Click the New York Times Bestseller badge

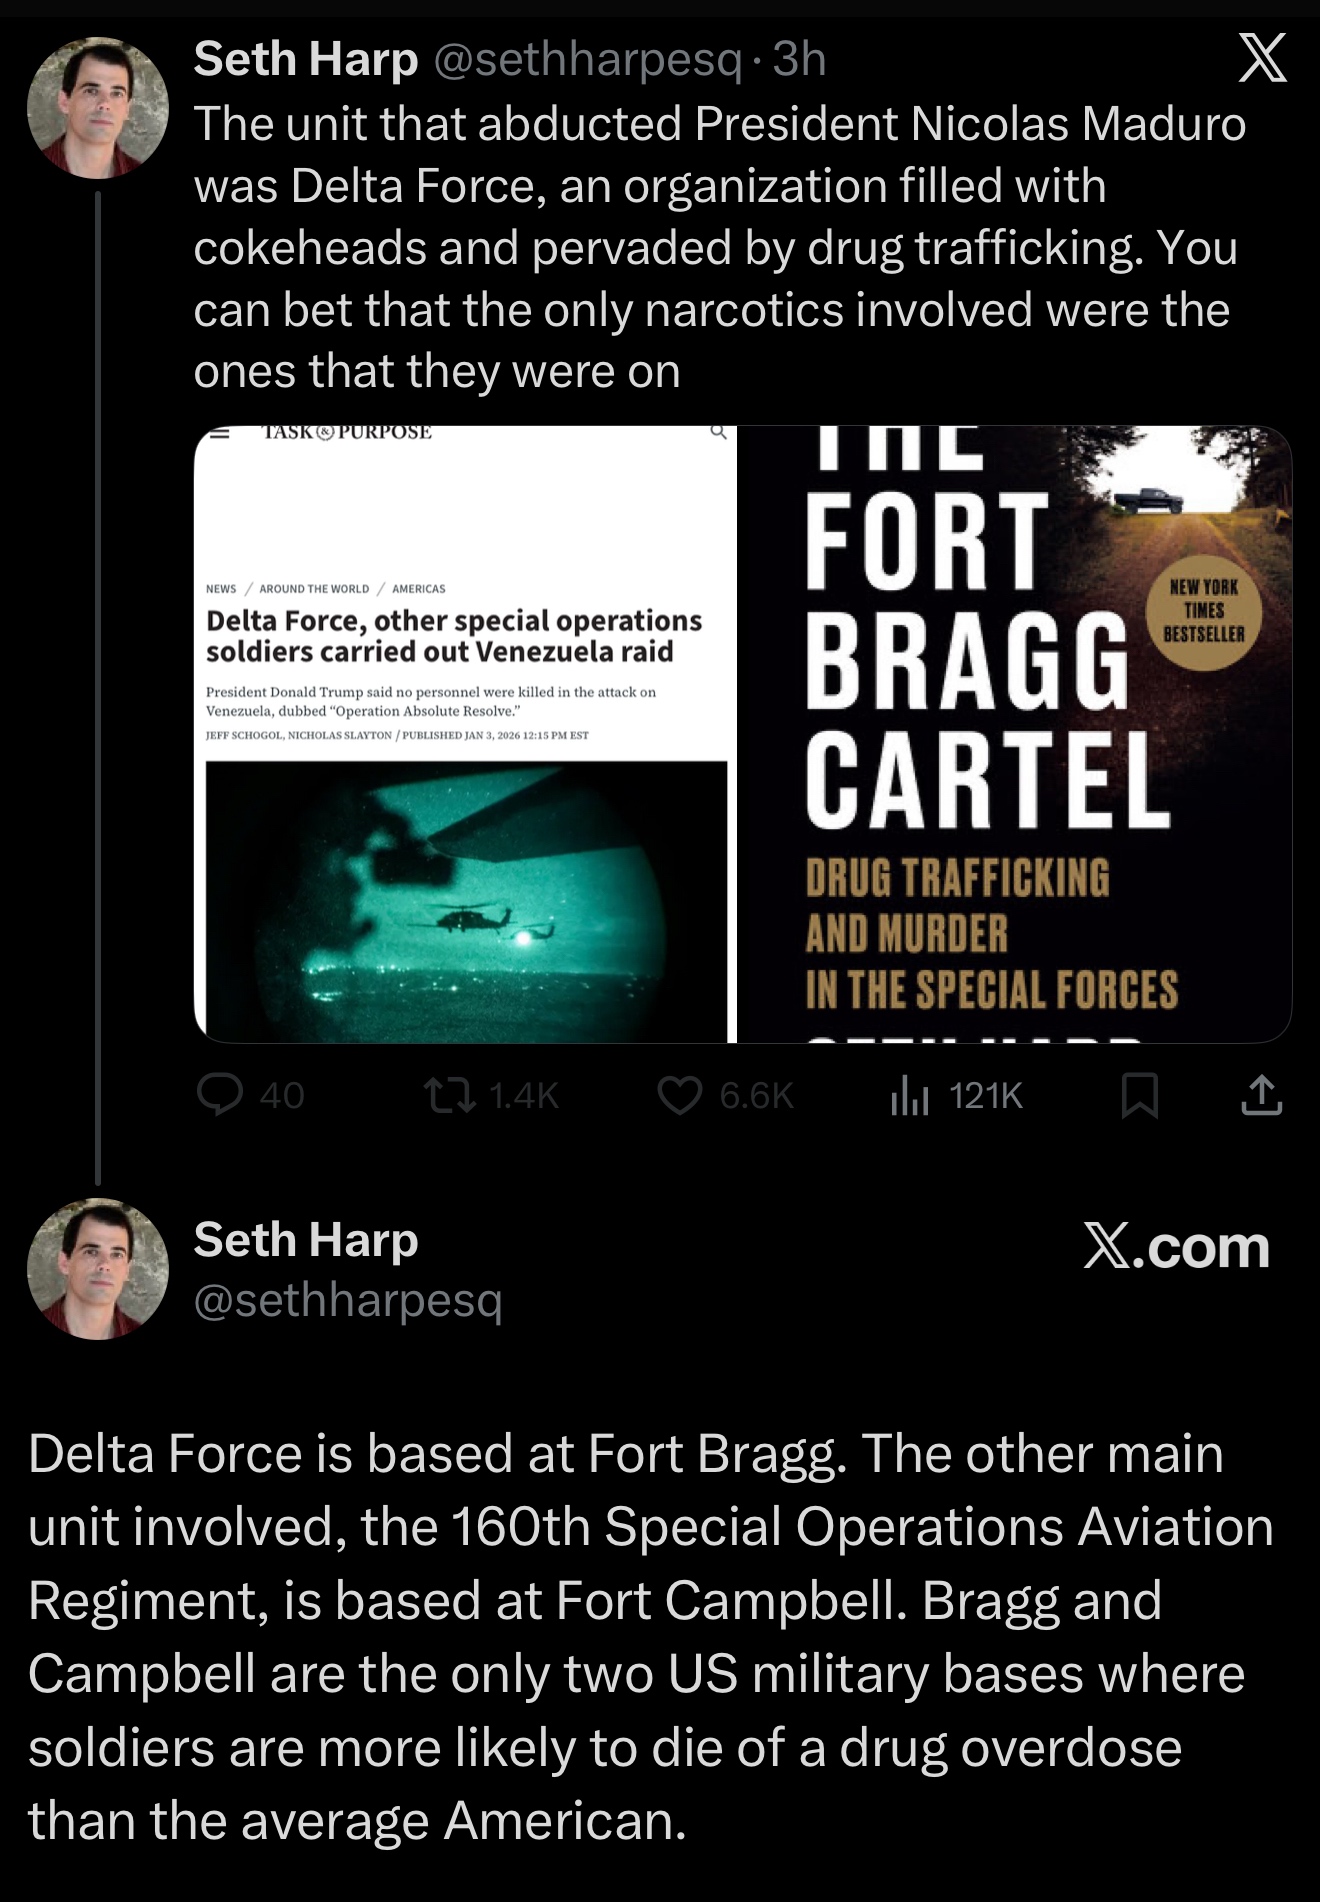coord(1203,610)
